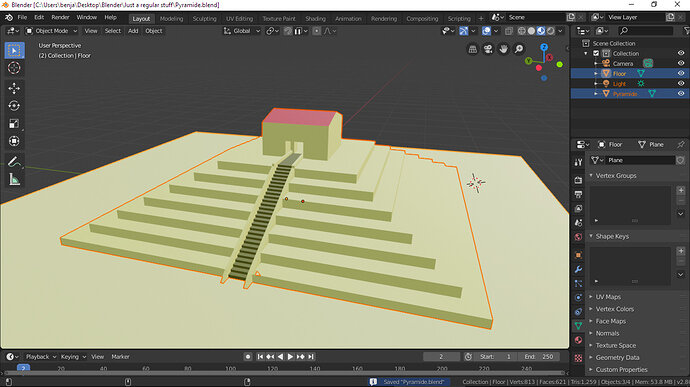Screen dimensions: 690x387
Task: Open Output properties tab
Action: point(578,194)
